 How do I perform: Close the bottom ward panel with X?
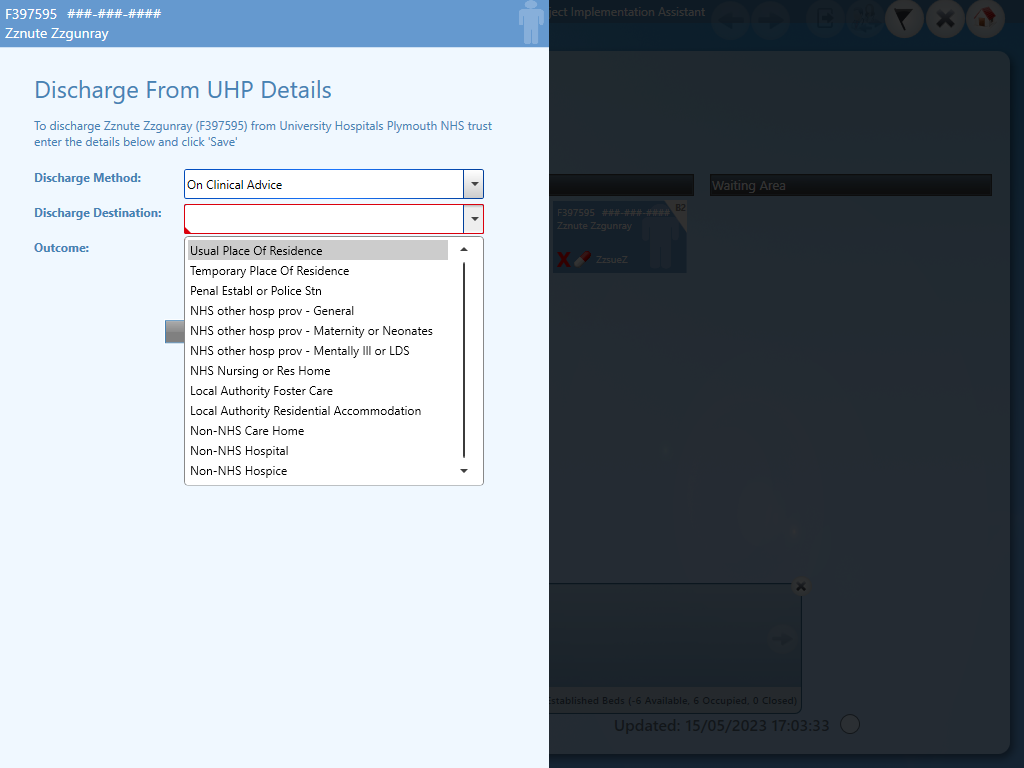pos(801,586)
